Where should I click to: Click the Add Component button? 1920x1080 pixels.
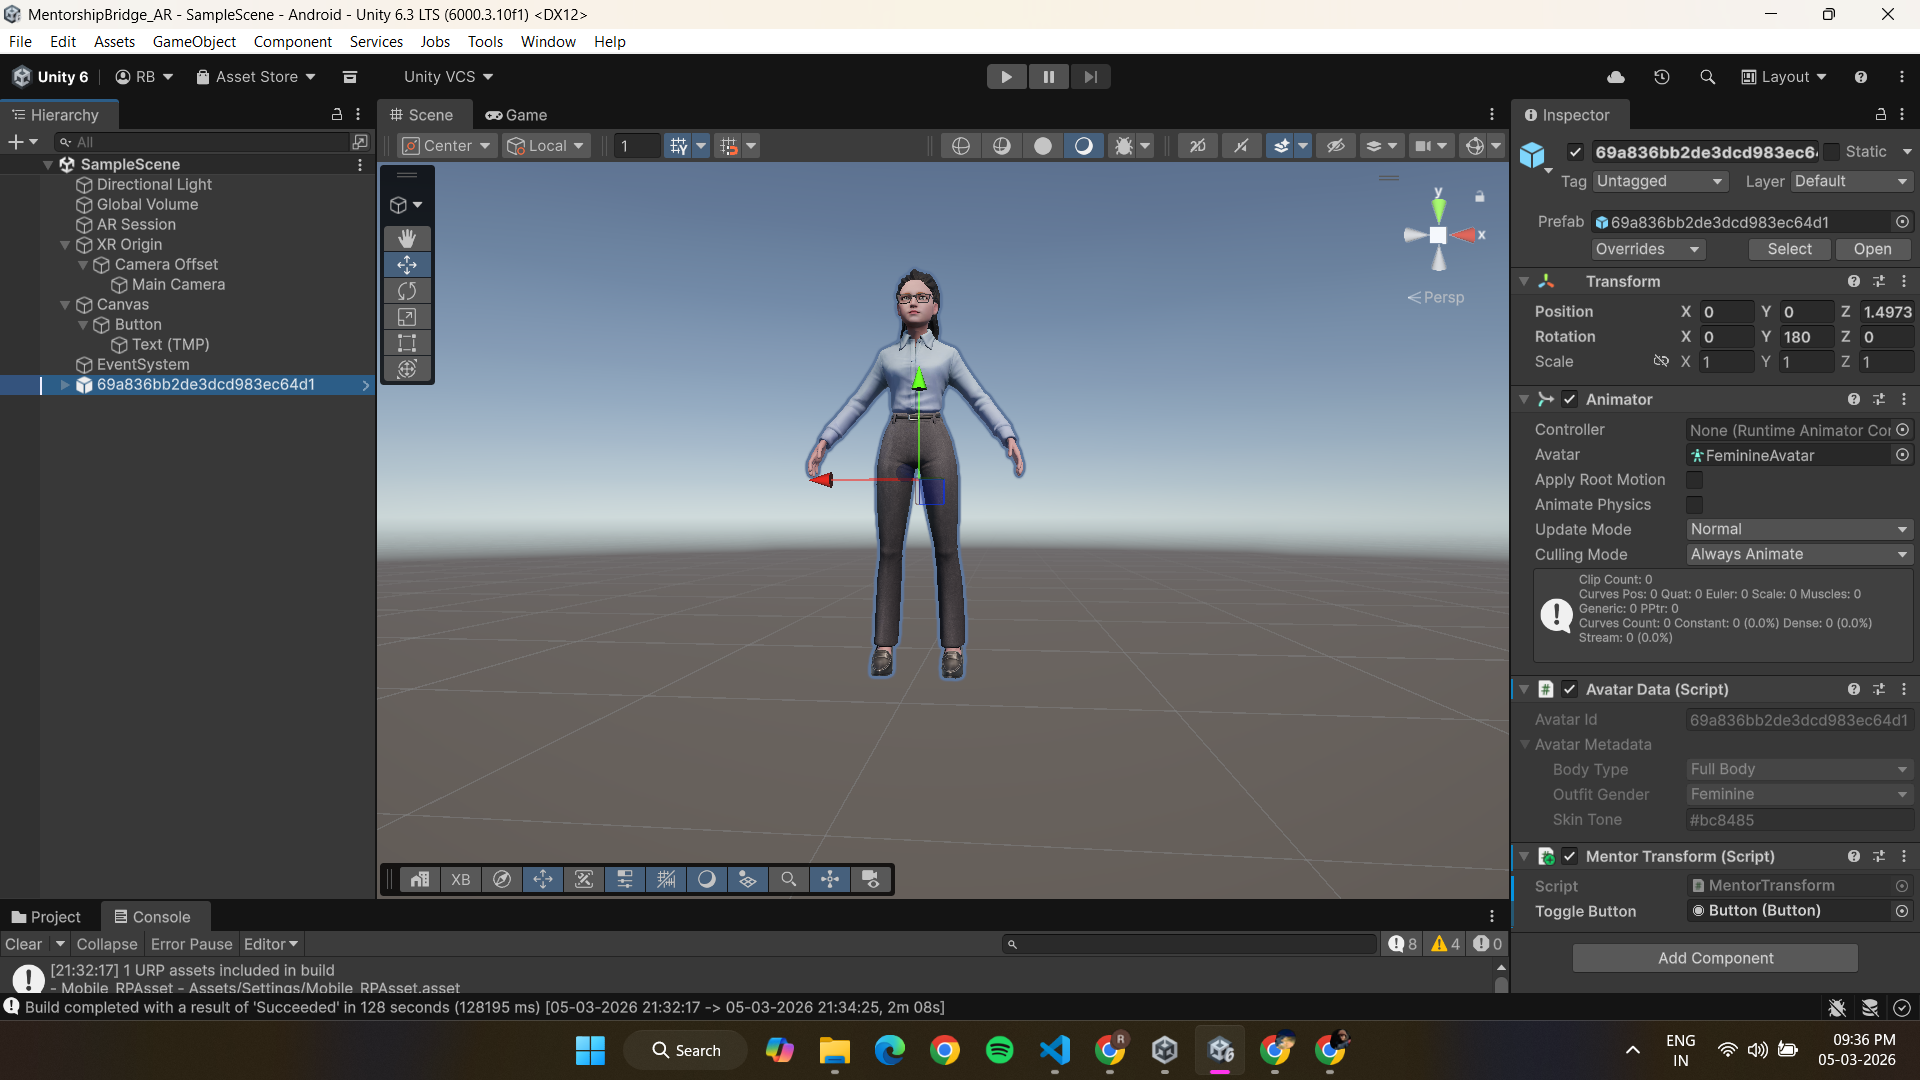point(1715,958)
